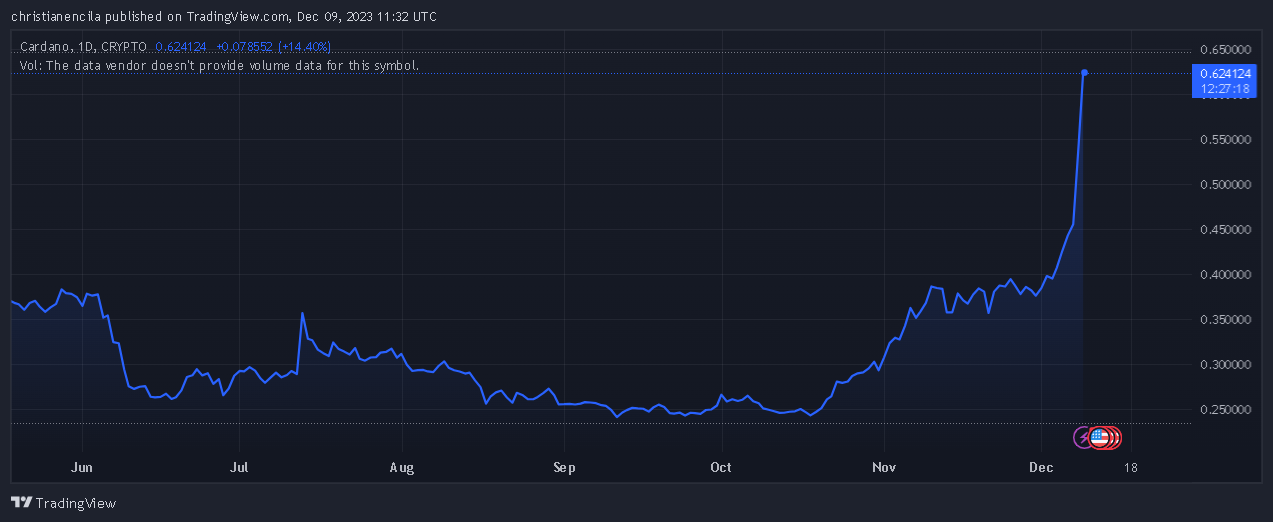The width and height of the screenshot is (1273, 522).
Task: Click the last price dot at the line's end
Action: (1084, 72)
